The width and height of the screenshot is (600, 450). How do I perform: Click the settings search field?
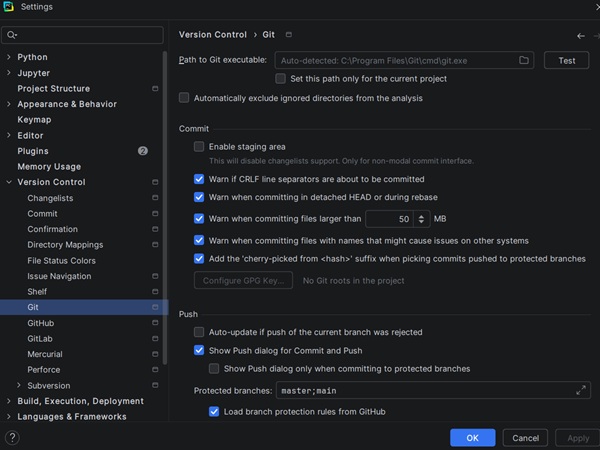(88, 36)
